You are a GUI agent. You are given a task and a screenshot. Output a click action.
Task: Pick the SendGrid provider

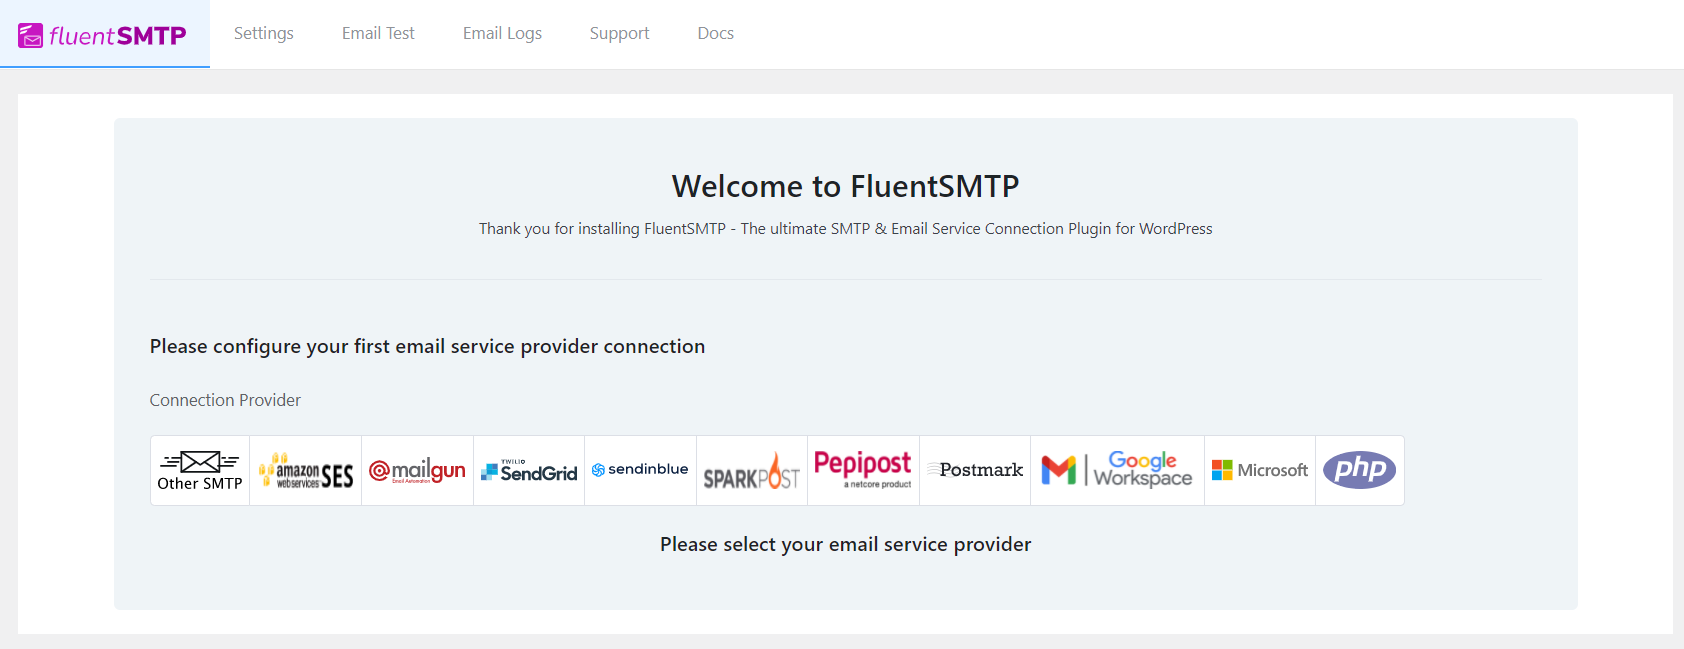529,470
